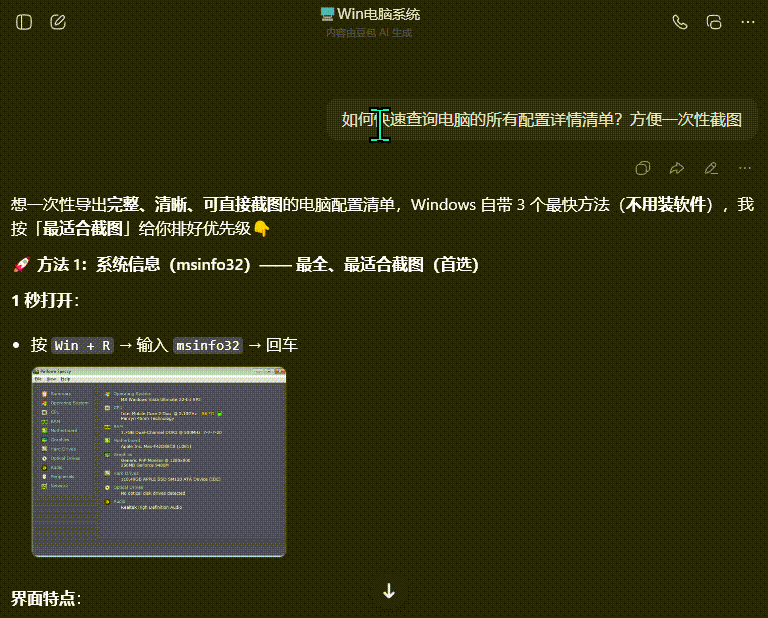Start a new chat with the compose icon
768x618 pixels.
coord(58,22)
